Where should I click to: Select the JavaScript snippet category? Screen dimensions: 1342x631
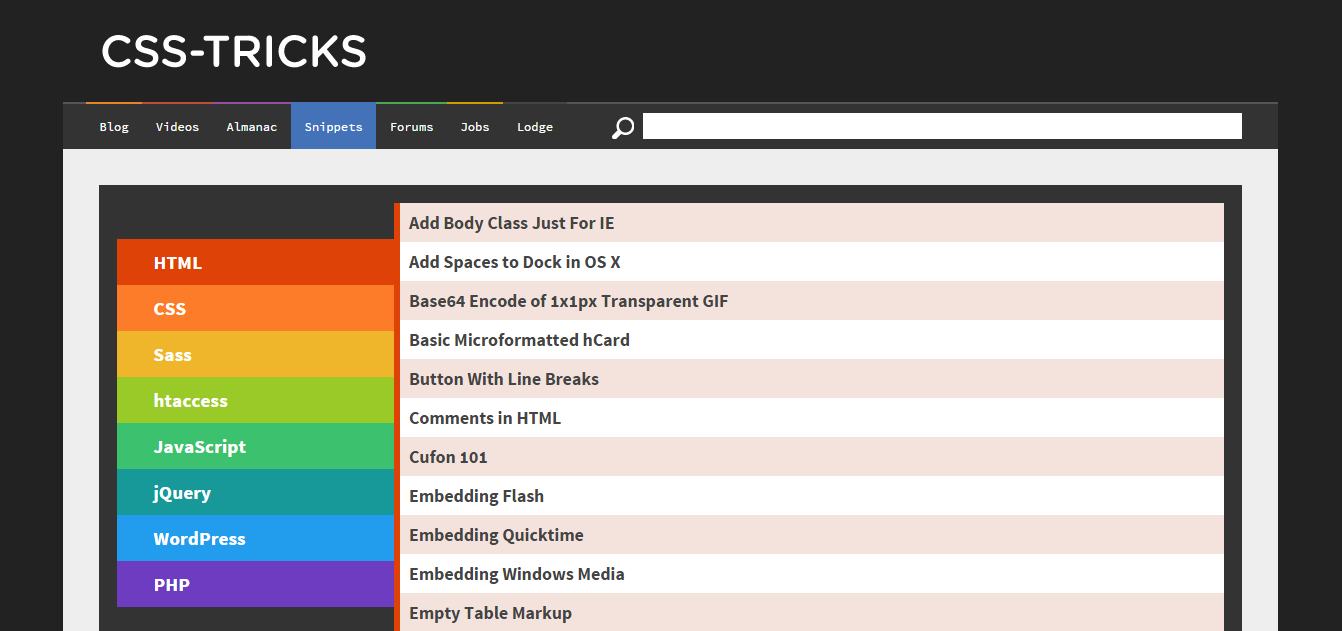pos(255,446)
